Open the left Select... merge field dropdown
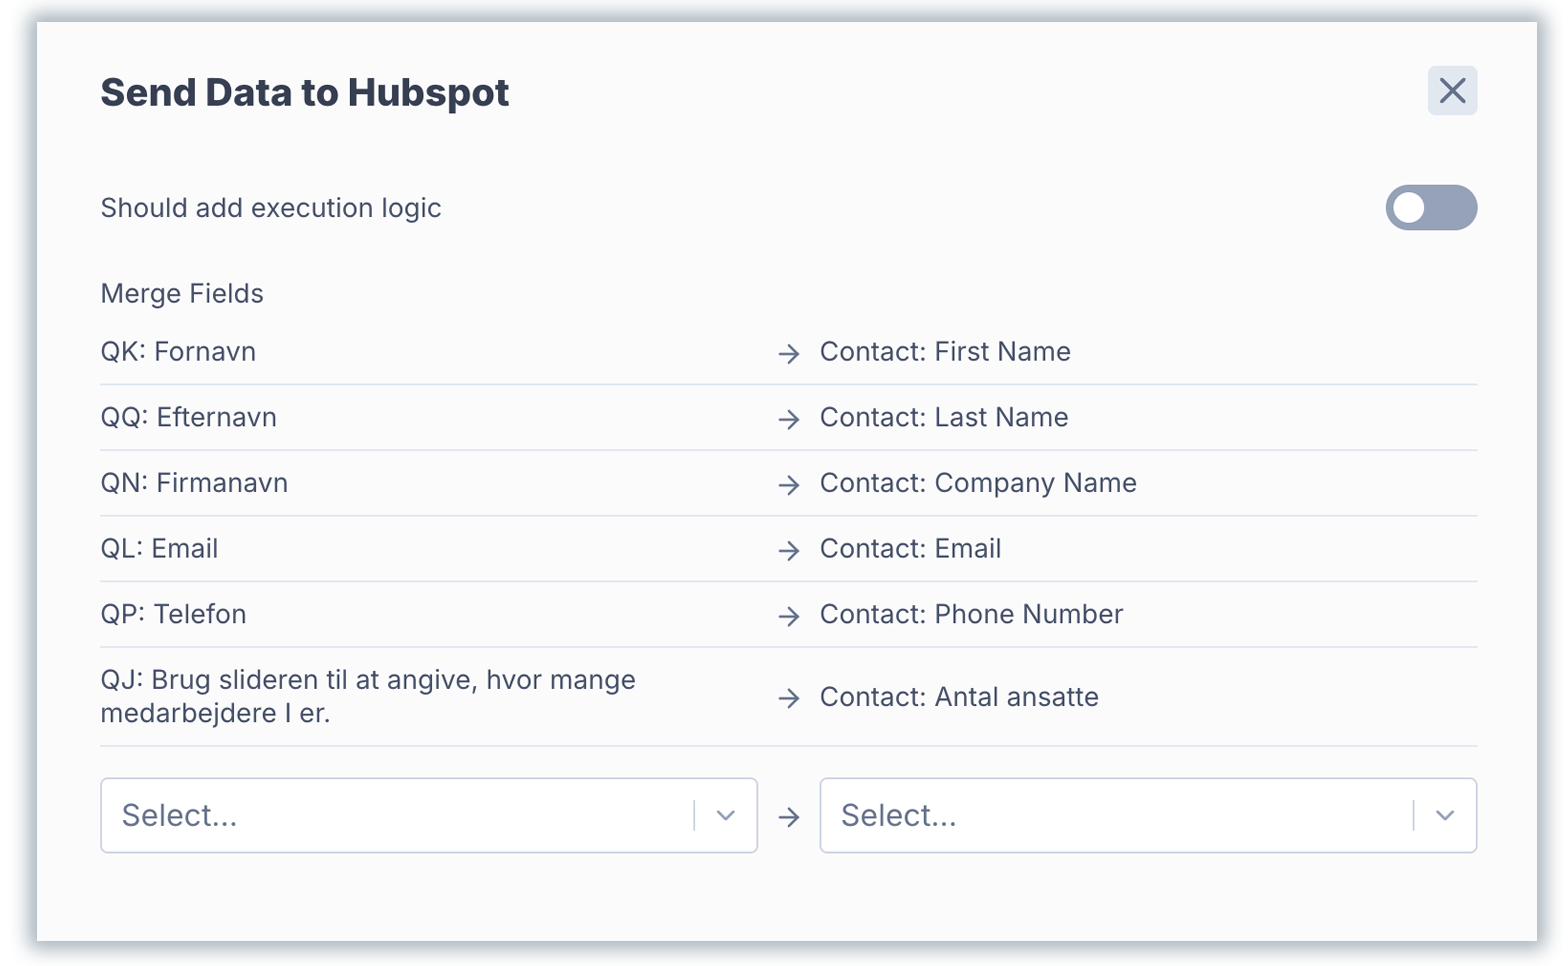The width and height of the screenshot is (1568, 966). coord(428,816)
